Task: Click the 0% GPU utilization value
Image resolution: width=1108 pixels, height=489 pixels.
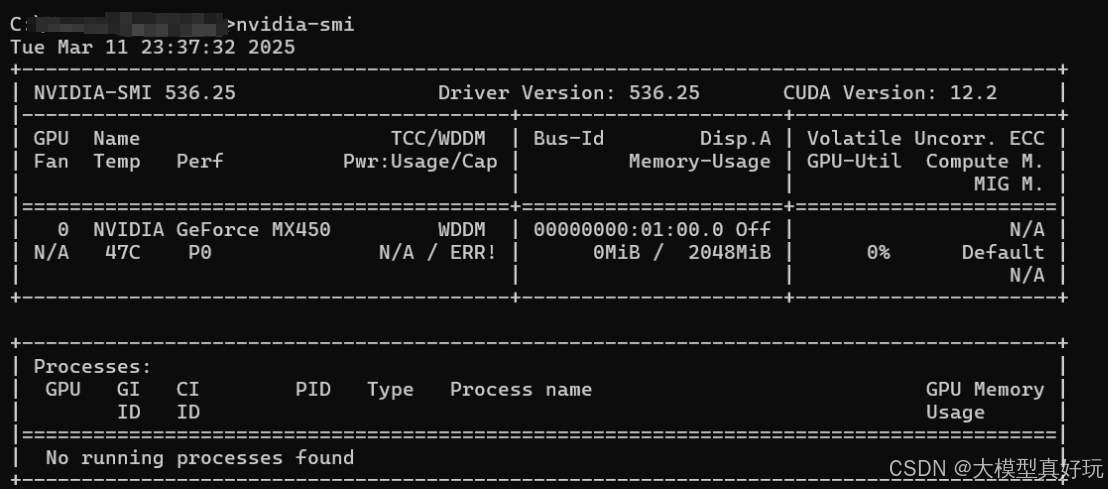Action: click(878, 252)
